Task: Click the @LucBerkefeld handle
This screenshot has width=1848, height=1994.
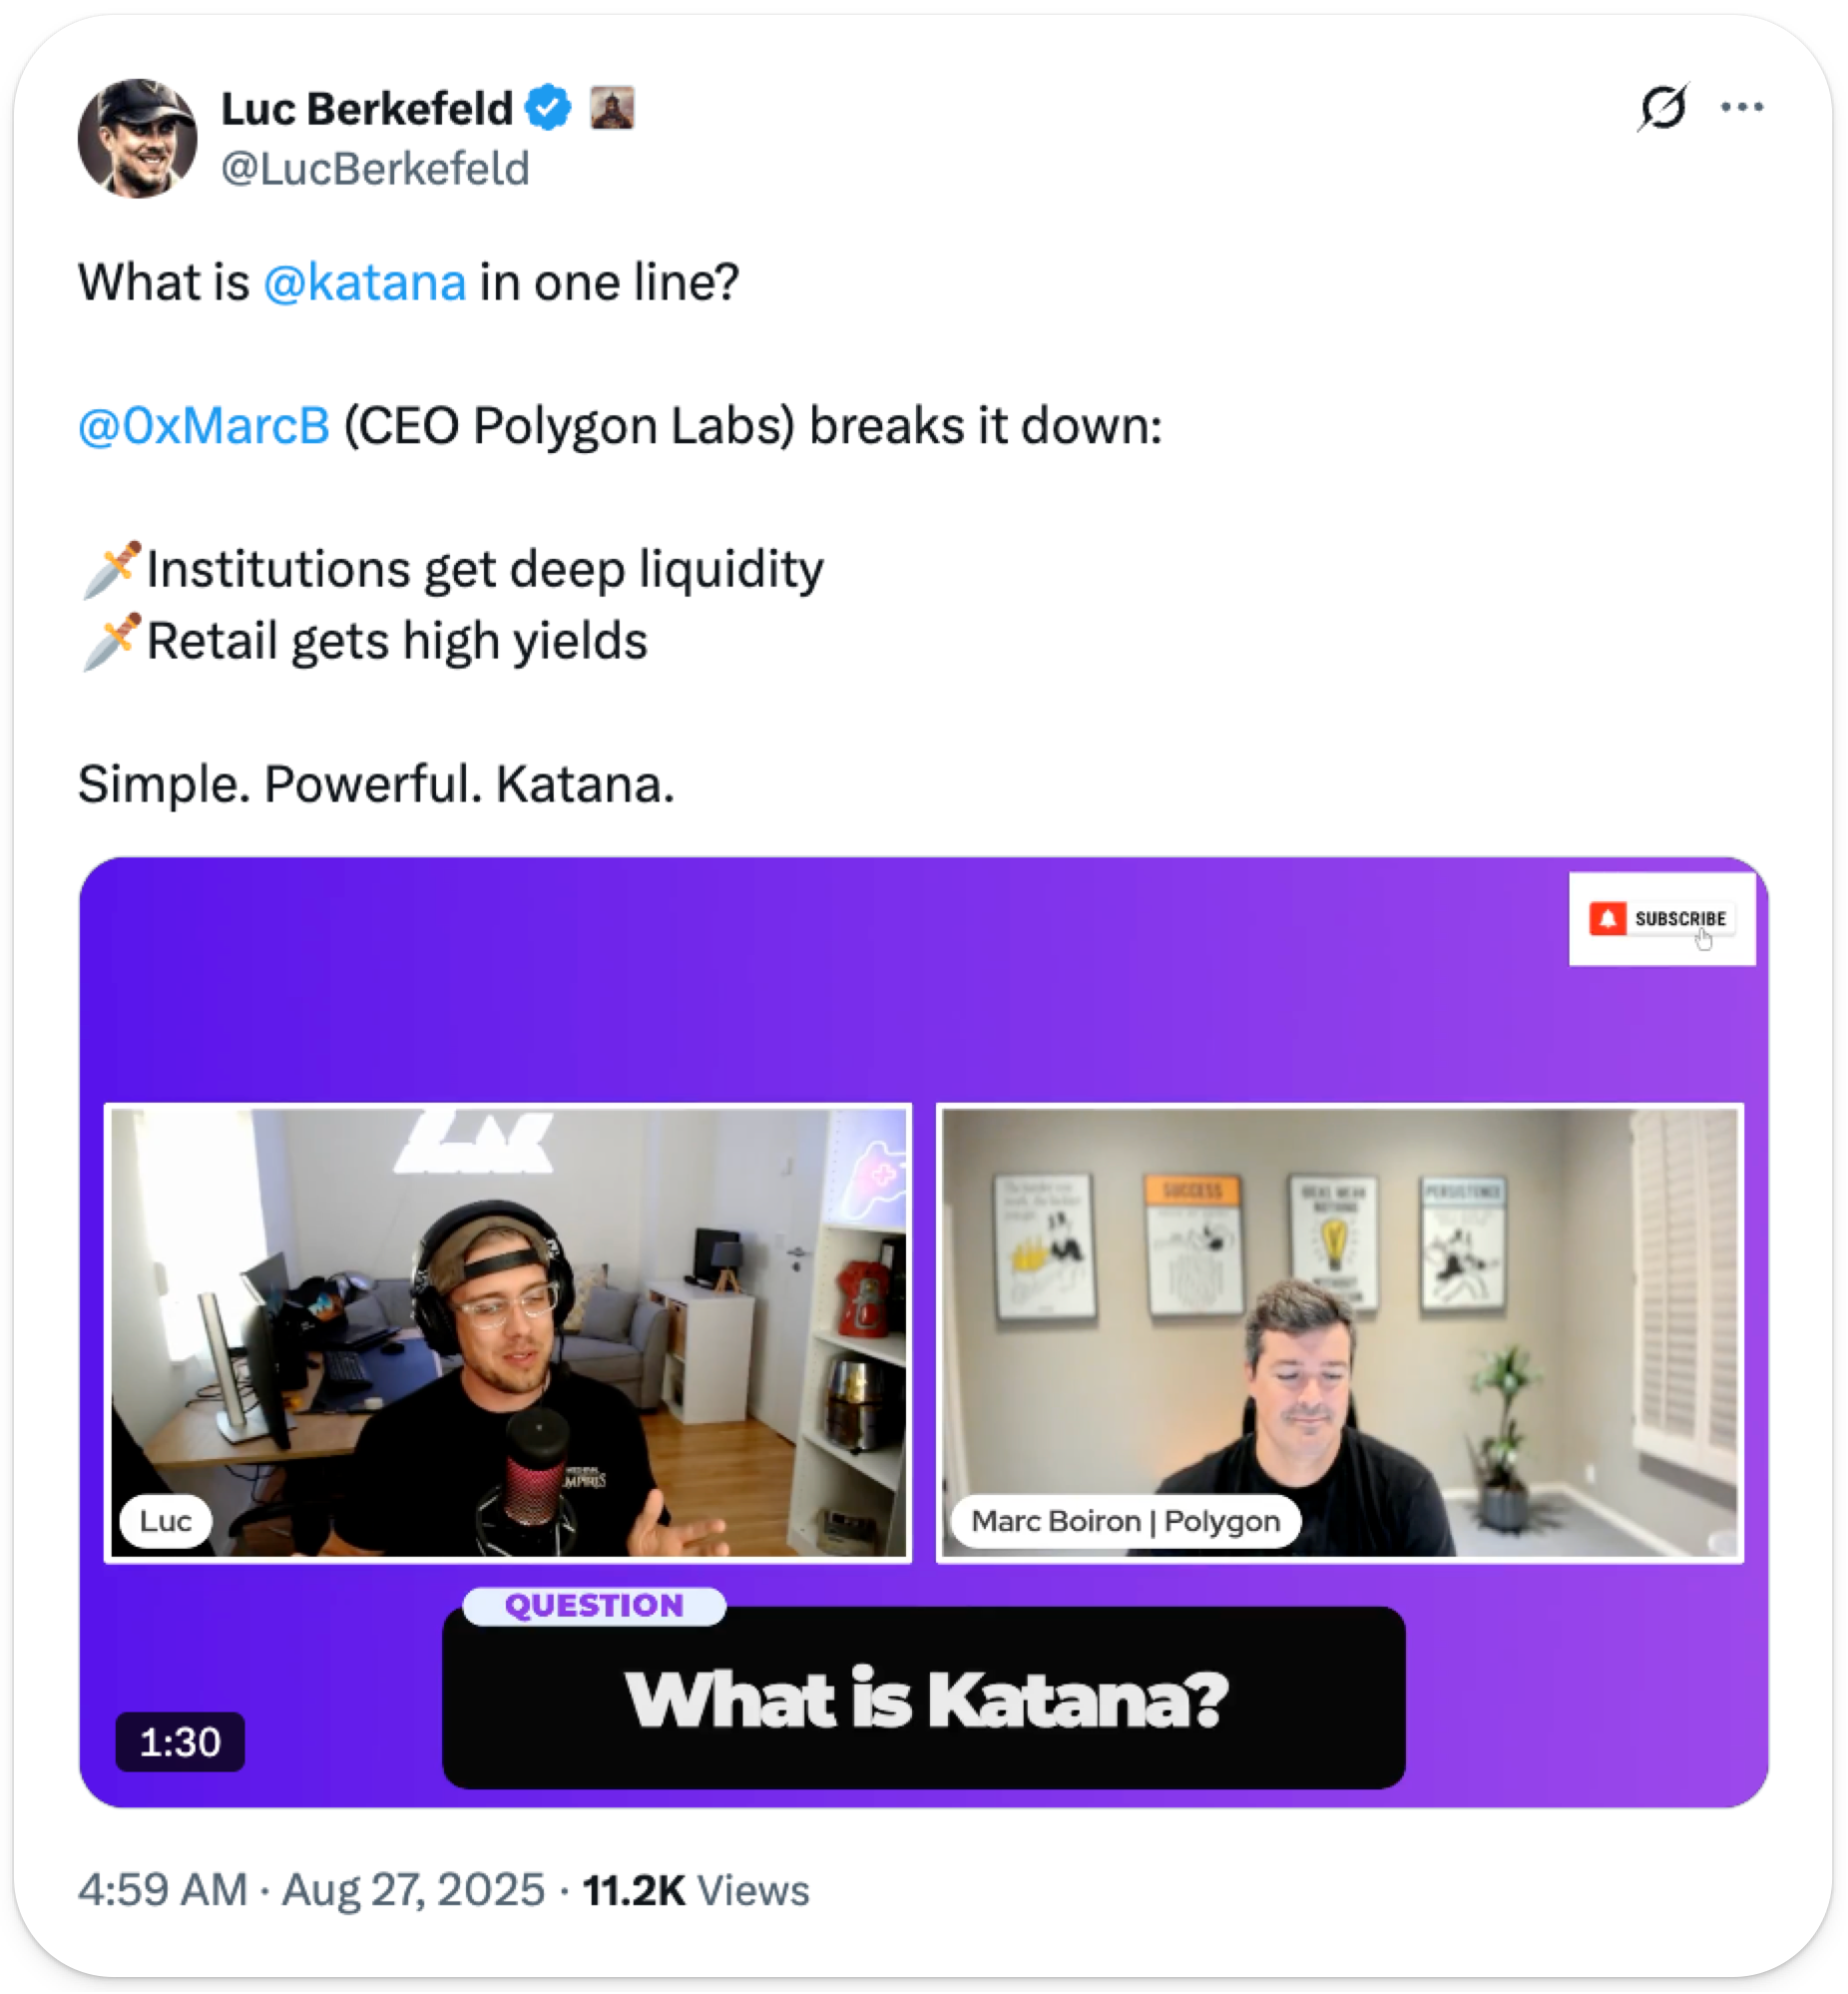Action: (x=375, y=169)
